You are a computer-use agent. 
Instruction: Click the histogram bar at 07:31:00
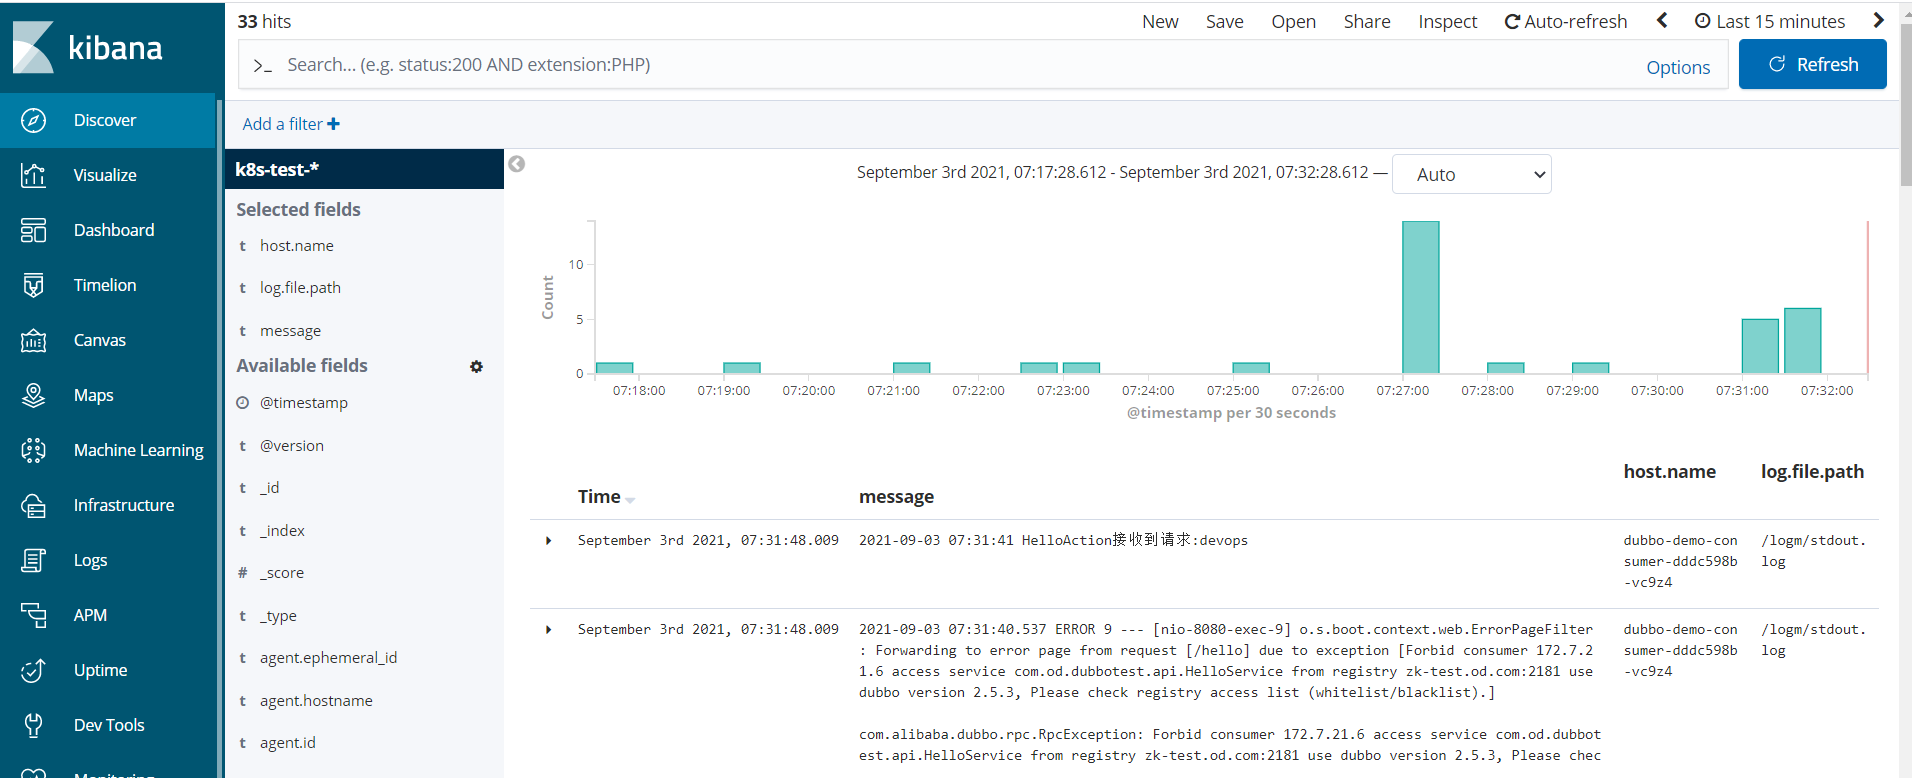point(1760,346)
